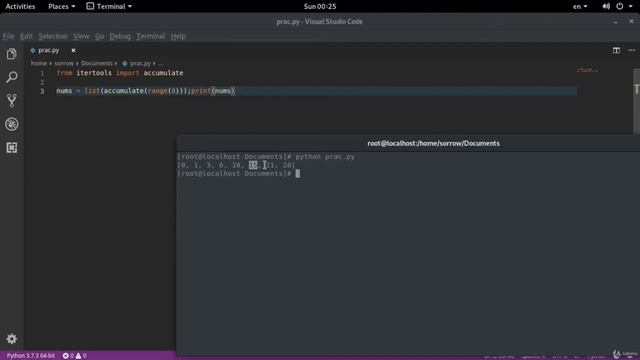This screenshot has width=640, height=360.
Task: Open the editor More Actions ellipsis
Action: (632, 50)
